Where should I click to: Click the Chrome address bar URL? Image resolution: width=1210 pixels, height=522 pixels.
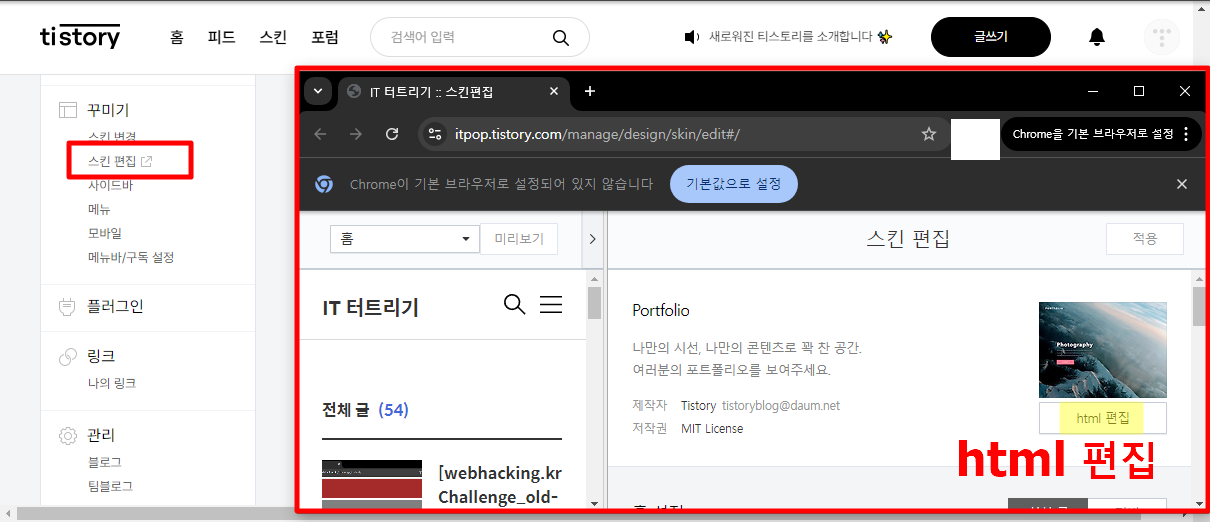coord(597,134)
